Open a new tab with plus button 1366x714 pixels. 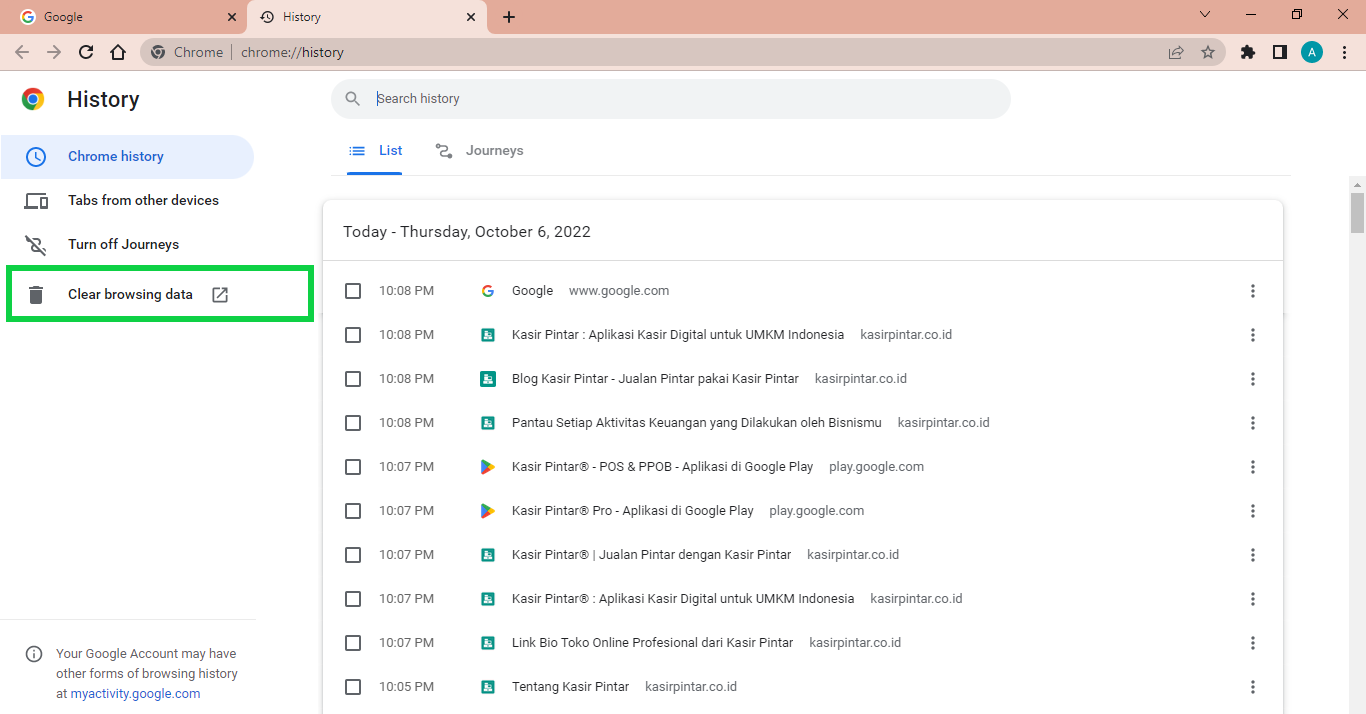coord(509,17)
